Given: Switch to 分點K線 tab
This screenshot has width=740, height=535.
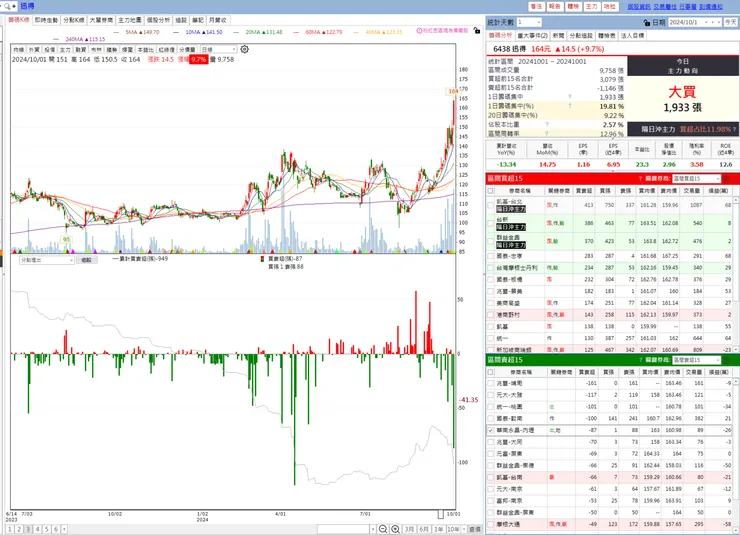Looking at the screenshot, I should (x=74, y=20).
